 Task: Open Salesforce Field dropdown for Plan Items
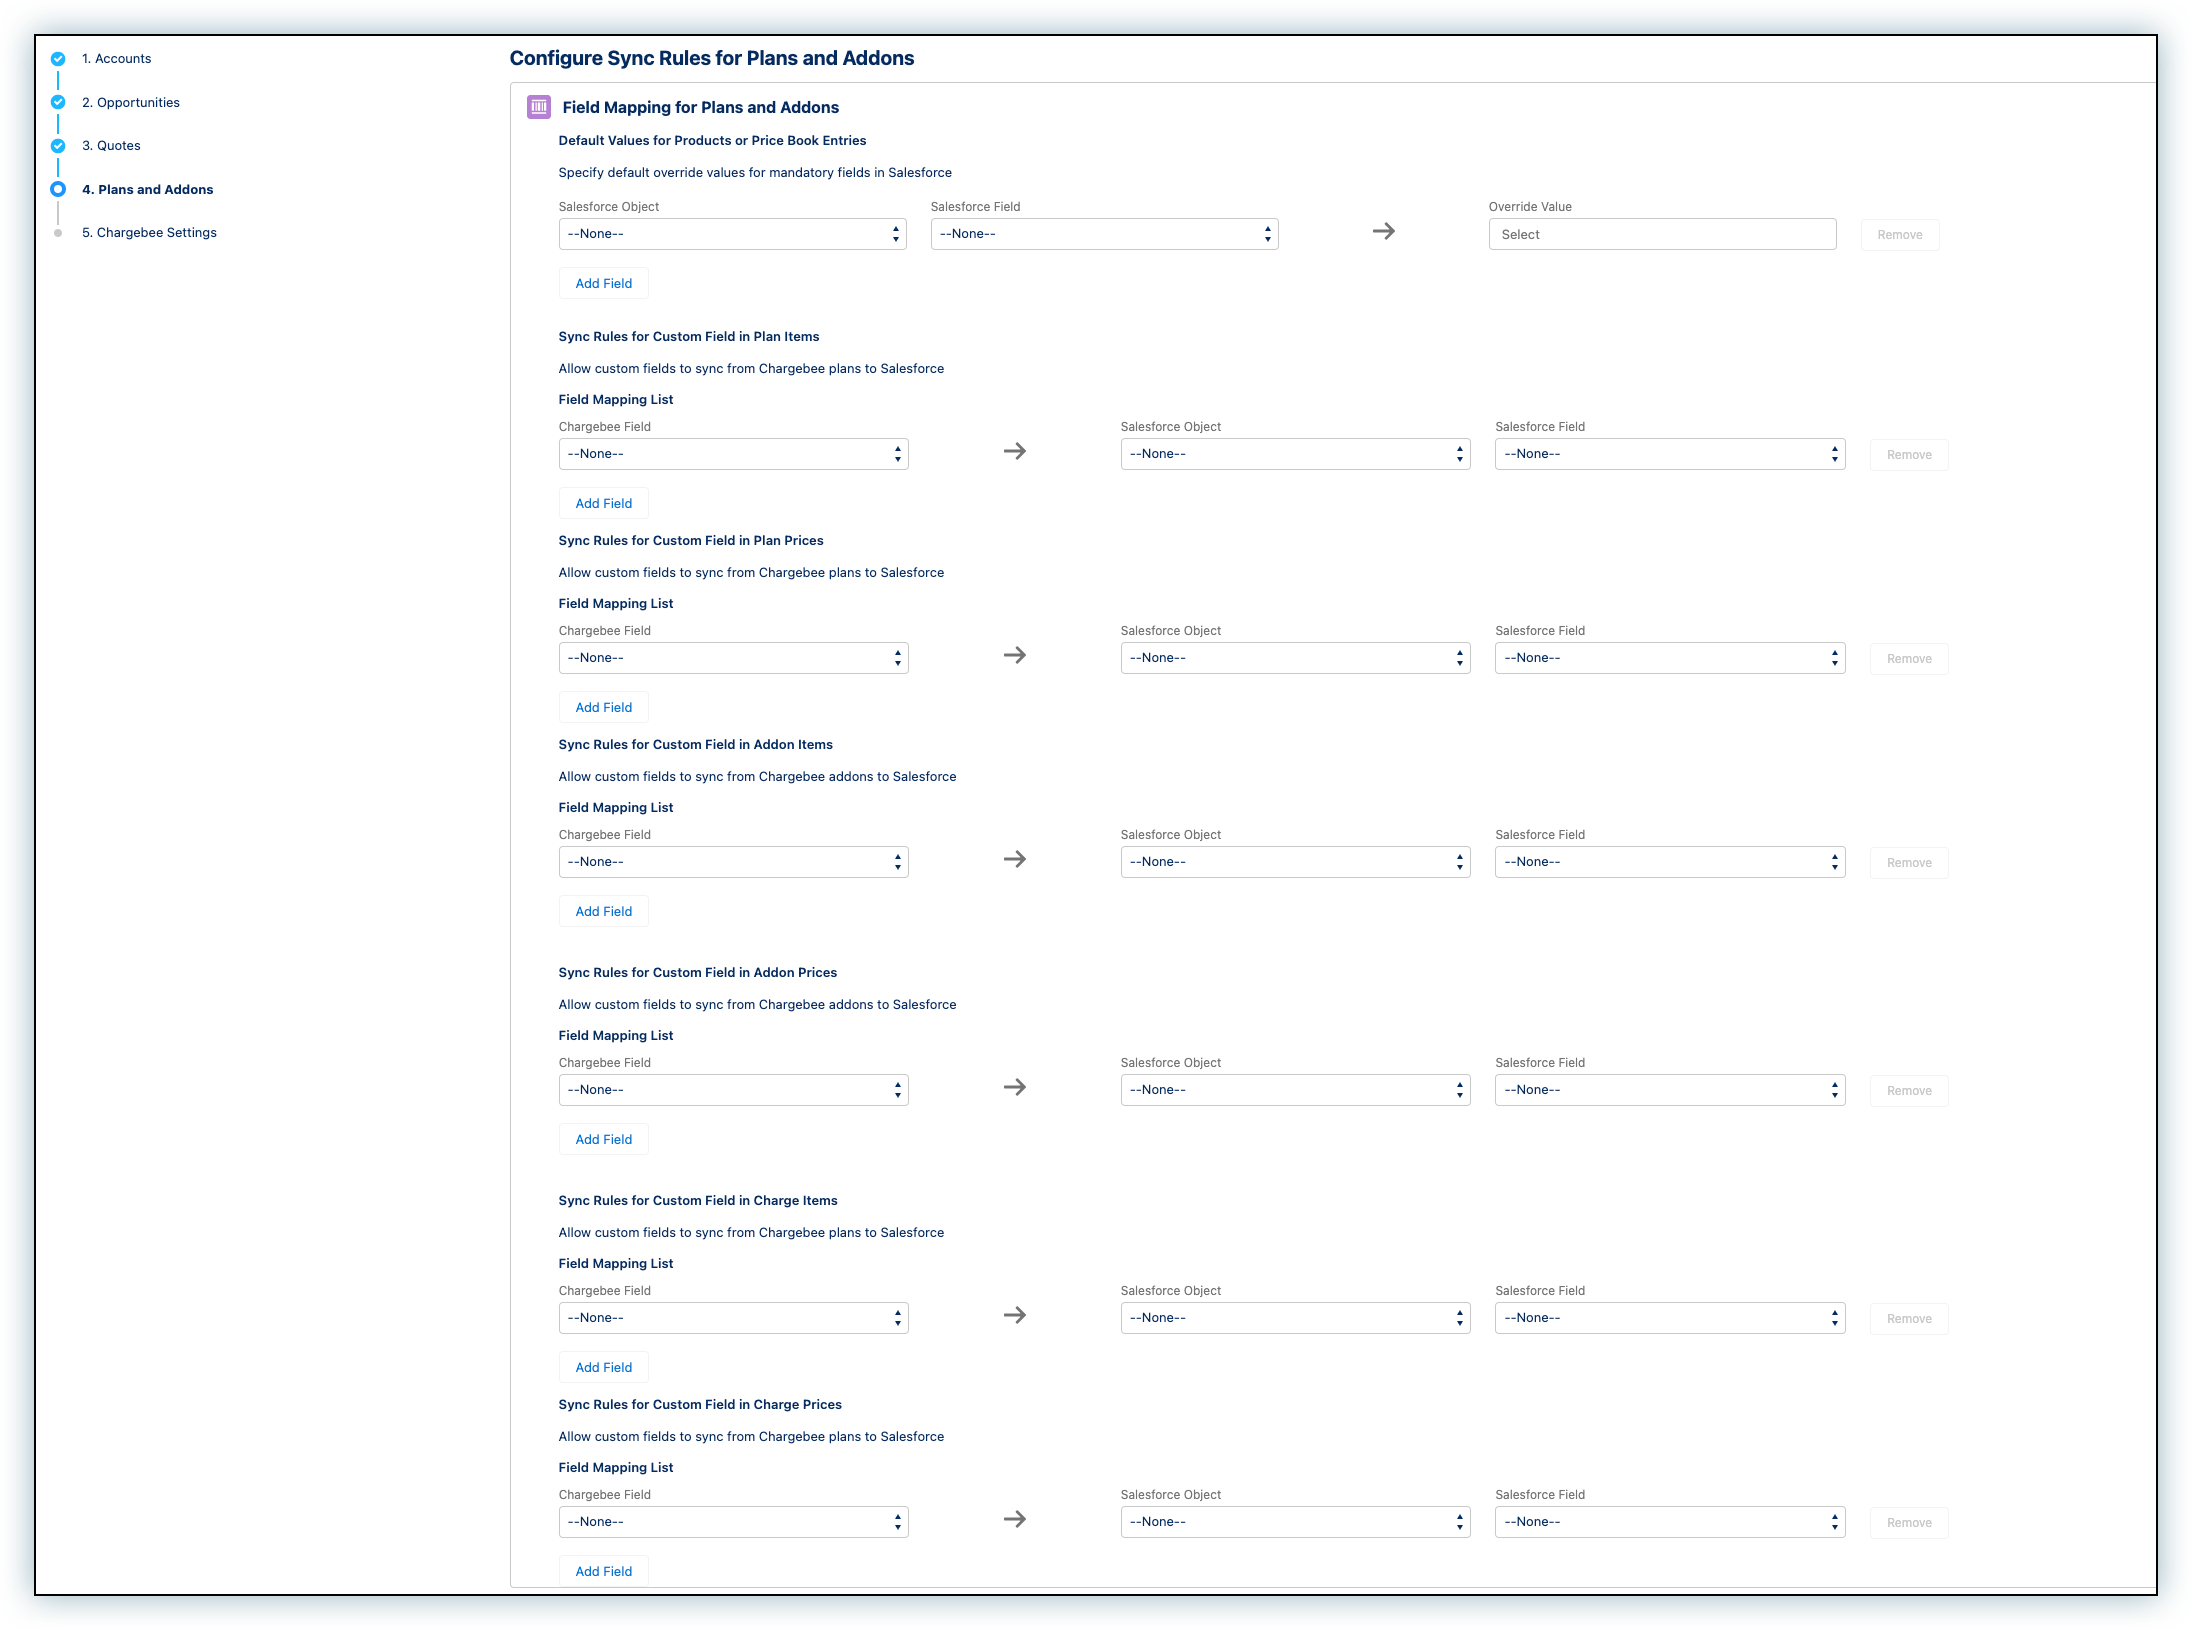[x=1670, y=454]
